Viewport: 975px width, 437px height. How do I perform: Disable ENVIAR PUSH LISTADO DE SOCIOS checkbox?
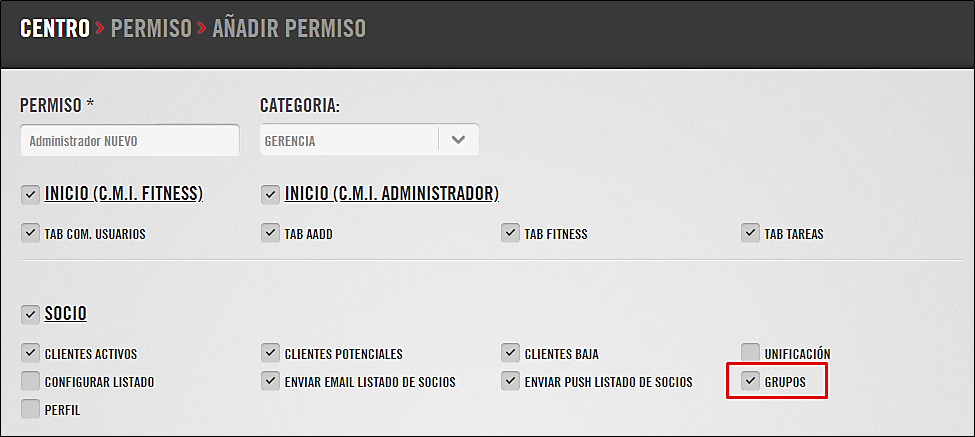[x=511, y=380]
